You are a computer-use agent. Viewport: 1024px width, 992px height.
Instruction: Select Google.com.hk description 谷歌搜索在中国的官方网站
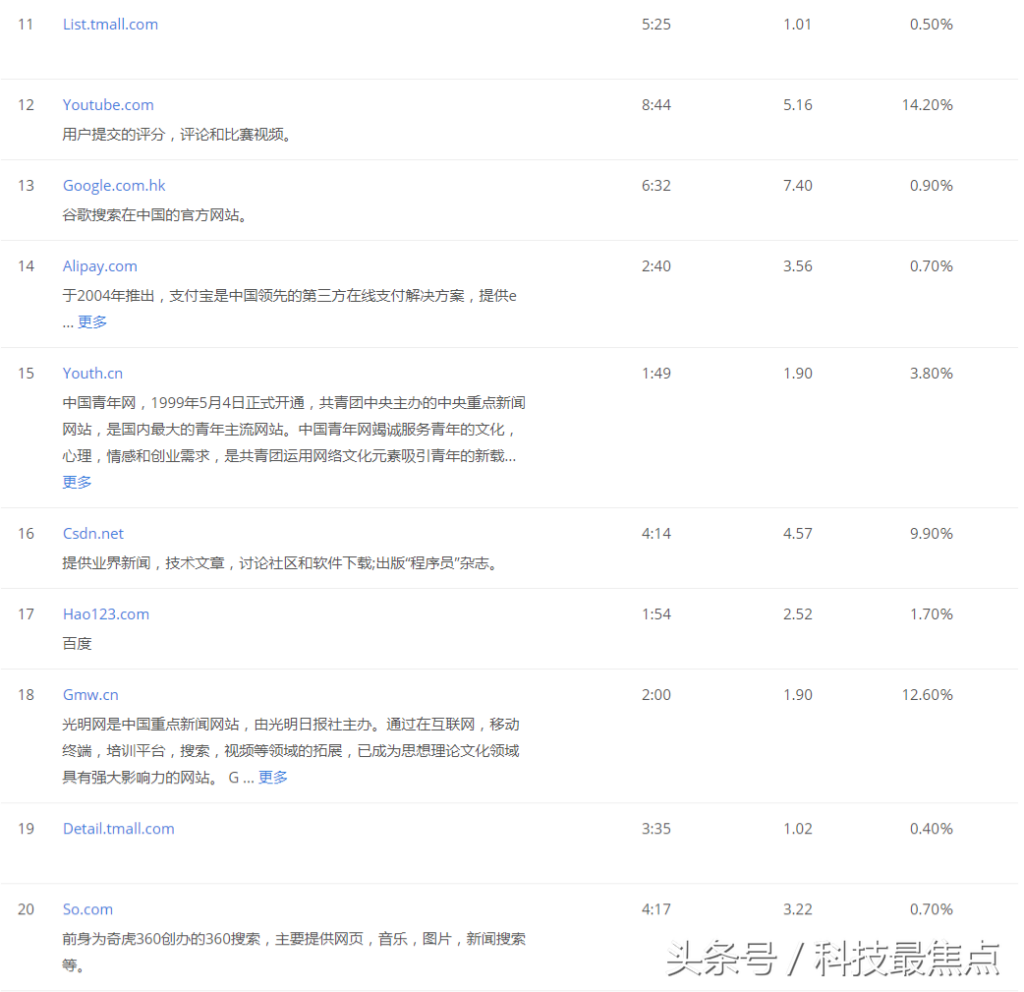(154, 215)
